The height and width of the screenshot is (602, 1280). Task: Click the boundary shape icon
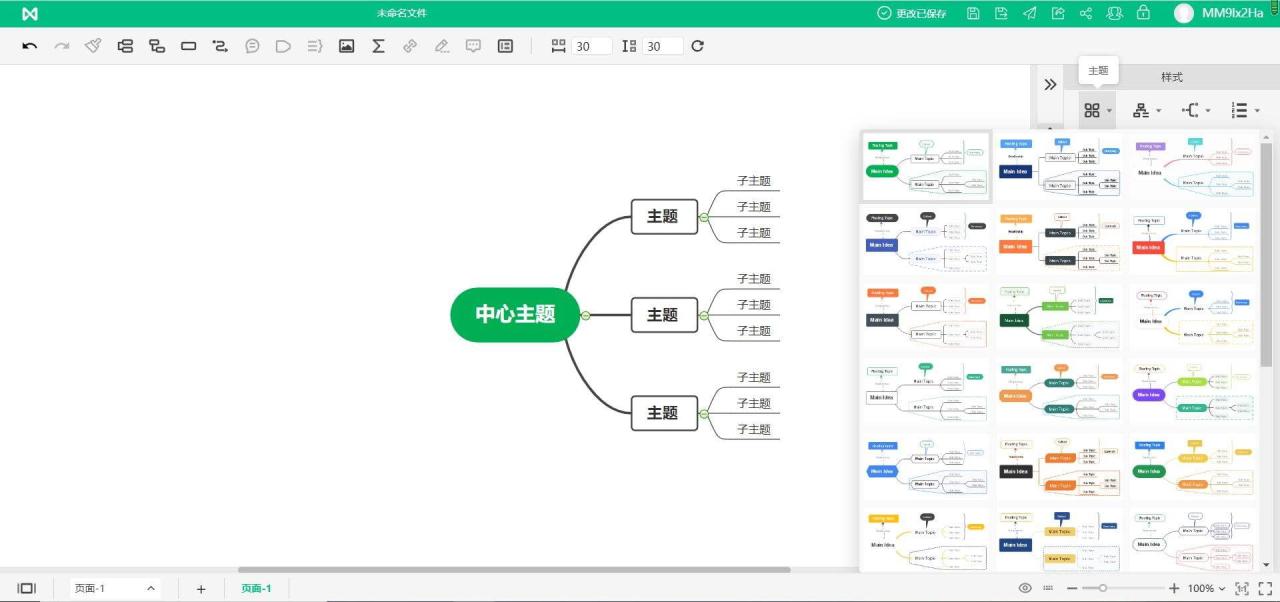[x=283, y=46]
